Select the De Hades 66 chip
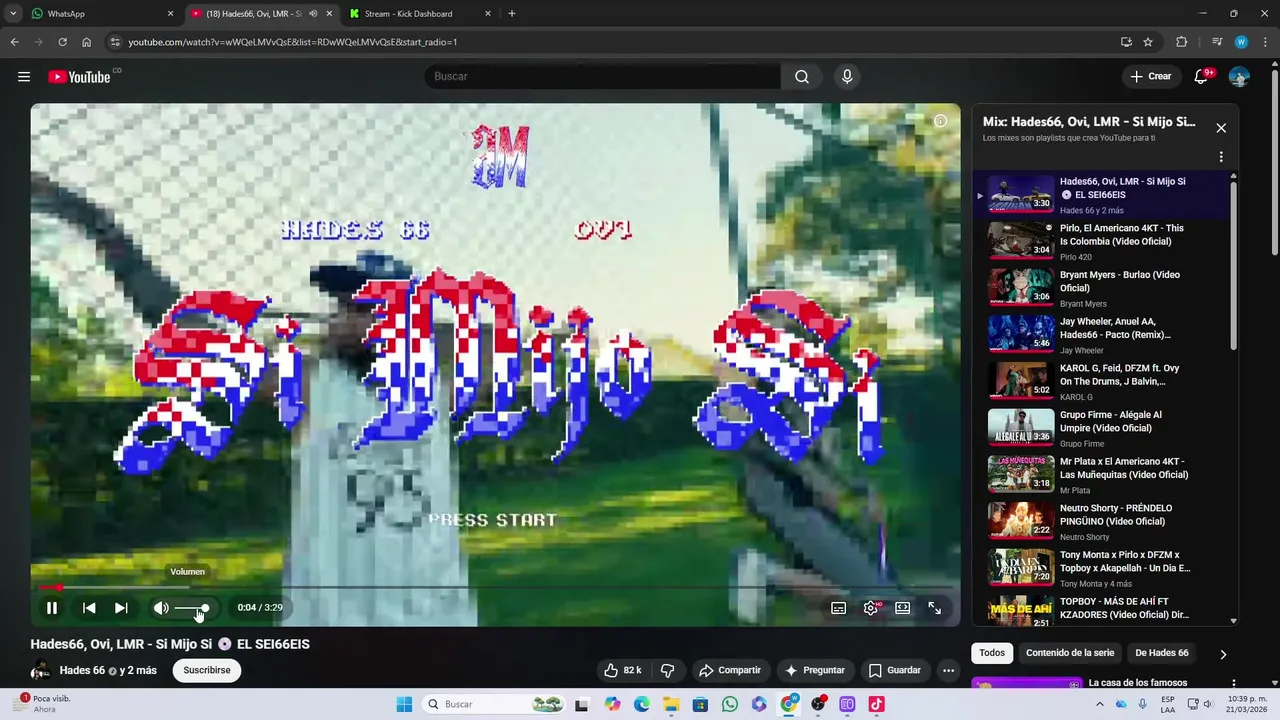The width and height of the screenshot is (1280, 720). 1162,653
